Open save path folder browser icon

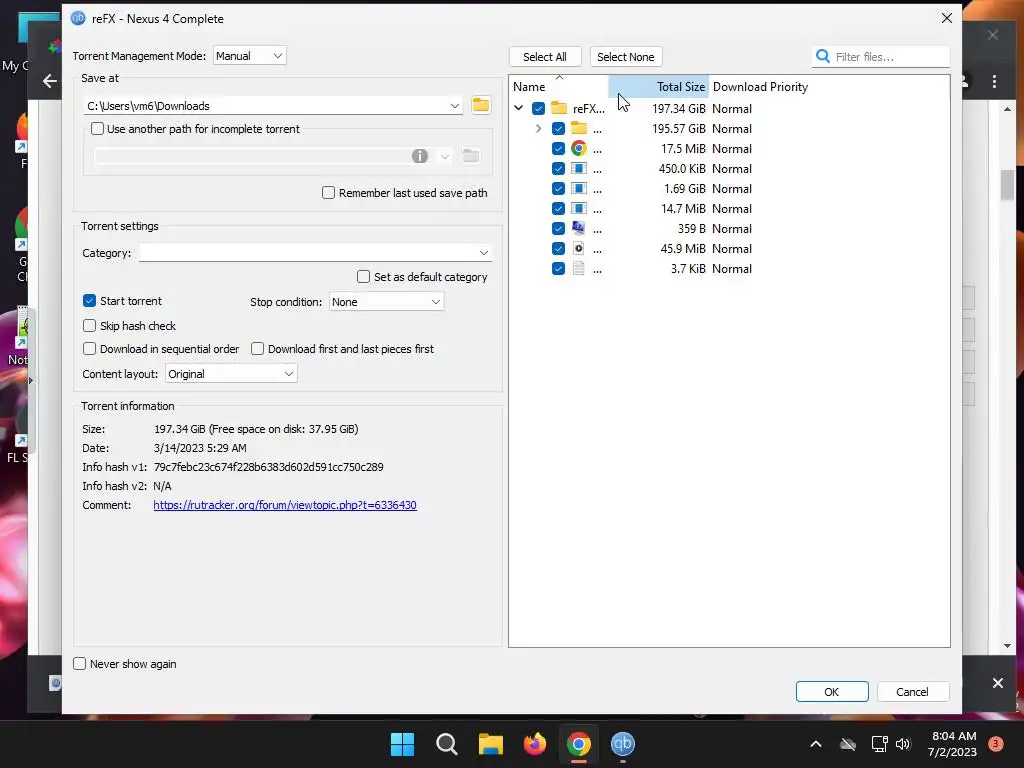point(481,105)
